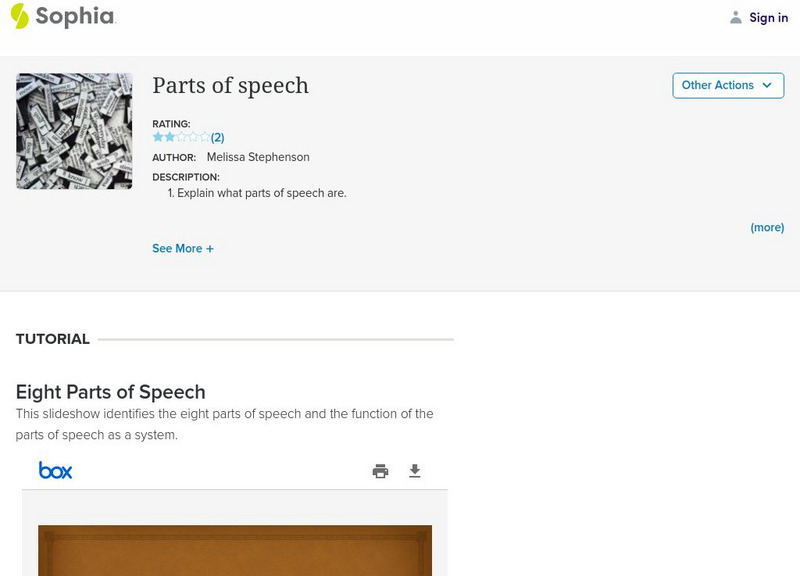This screenshot has height=576, width=800.
Task: Click the slideshow preview slide
Action: [235, 550]
